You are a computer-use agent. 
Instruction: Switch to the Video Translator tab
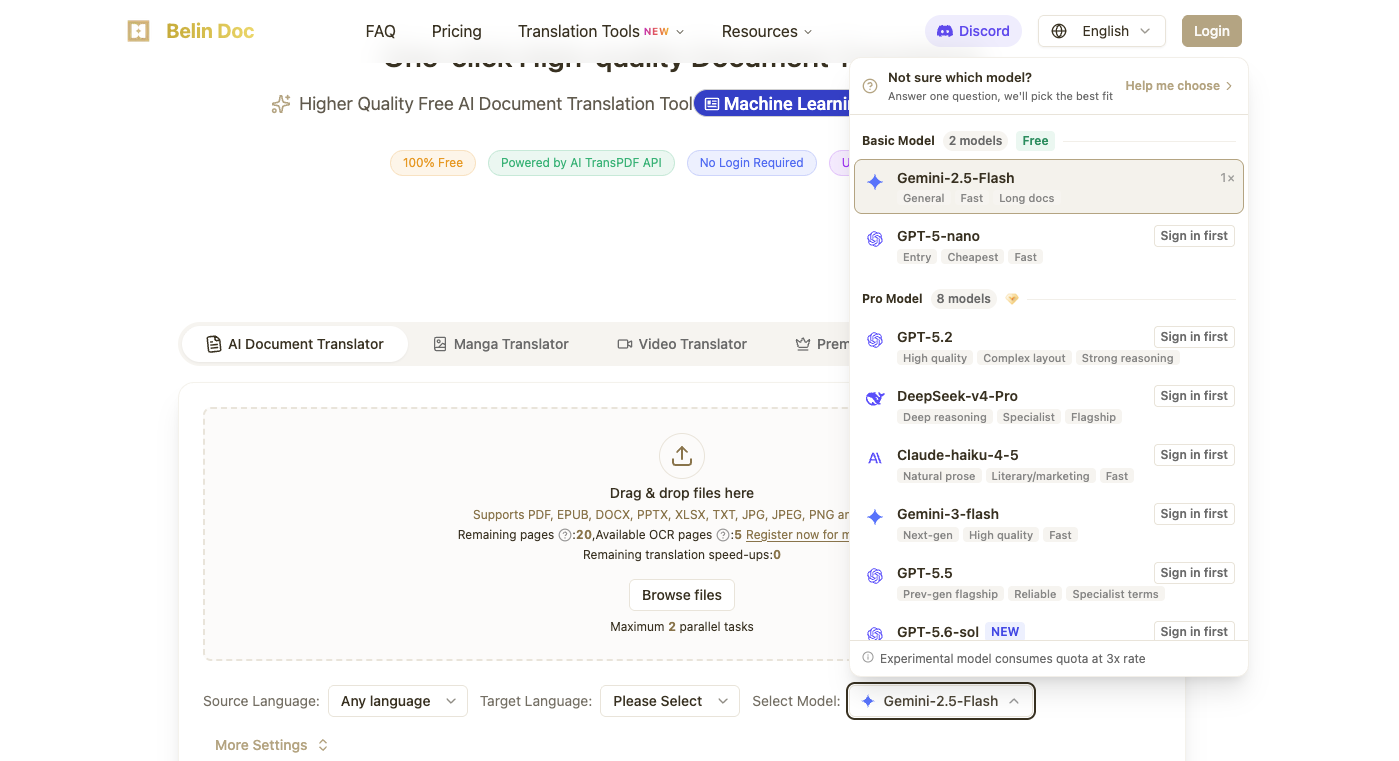coord(682,344)
